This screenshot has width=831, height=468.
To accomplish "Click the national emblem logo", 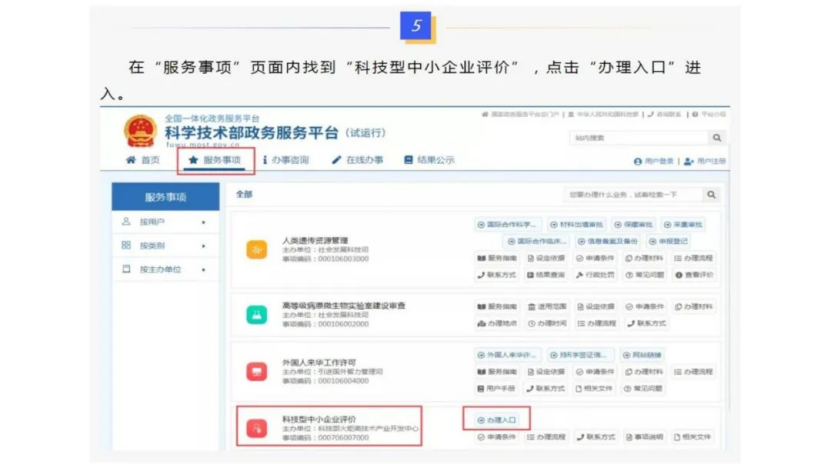I will coord(140,130).
